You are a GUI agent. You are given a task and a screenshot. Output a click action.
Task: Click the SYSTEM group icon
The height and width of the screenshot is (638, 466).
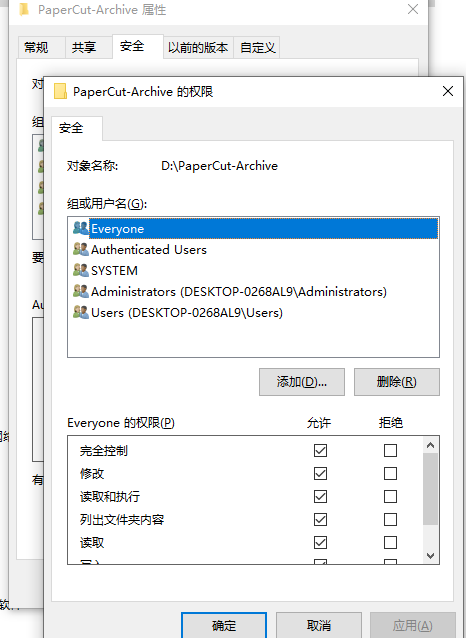(x=81, y=270)
